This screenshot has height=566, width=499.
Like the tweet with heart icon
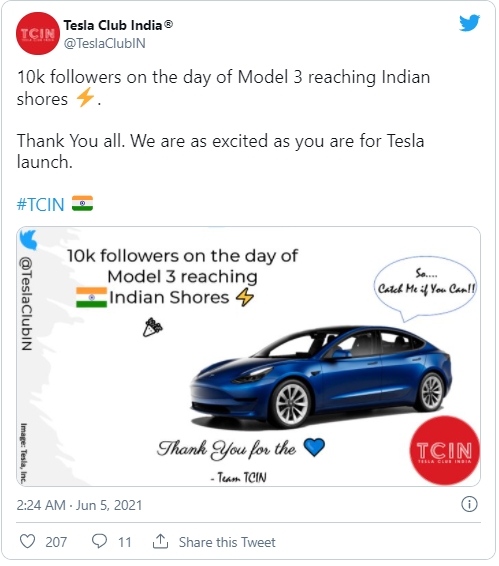click(x=27, y=541)
